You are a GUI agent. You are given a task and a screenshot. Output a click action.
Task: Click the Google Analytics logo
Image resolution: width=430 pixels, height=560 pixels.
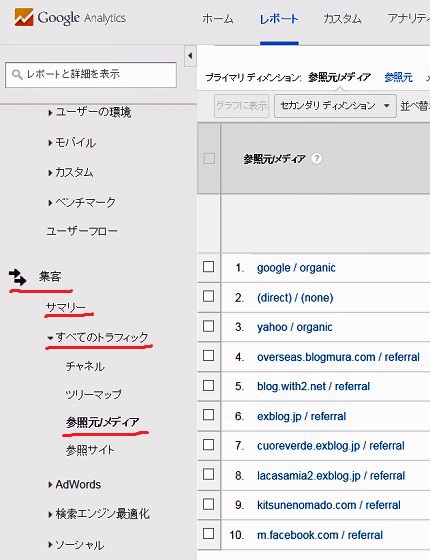coord(70,18)
